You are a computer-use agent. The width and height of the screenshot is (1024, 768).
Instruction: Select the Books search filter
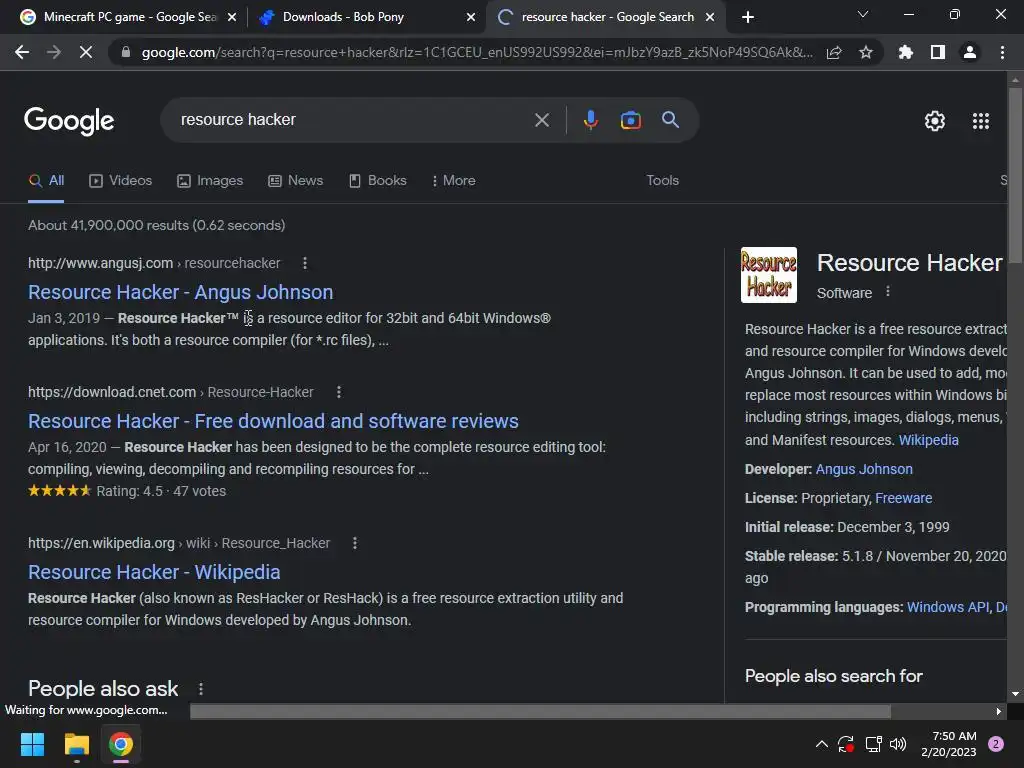tap(377, 180)
